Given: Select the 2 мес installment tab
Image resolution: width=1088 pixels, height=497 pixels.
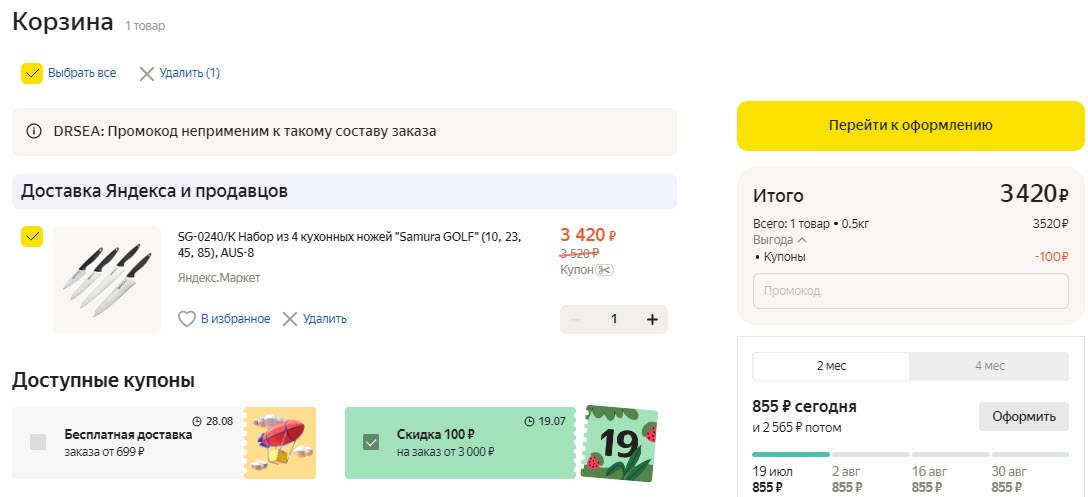Looking at the screenshot, I should pos(831,366).
